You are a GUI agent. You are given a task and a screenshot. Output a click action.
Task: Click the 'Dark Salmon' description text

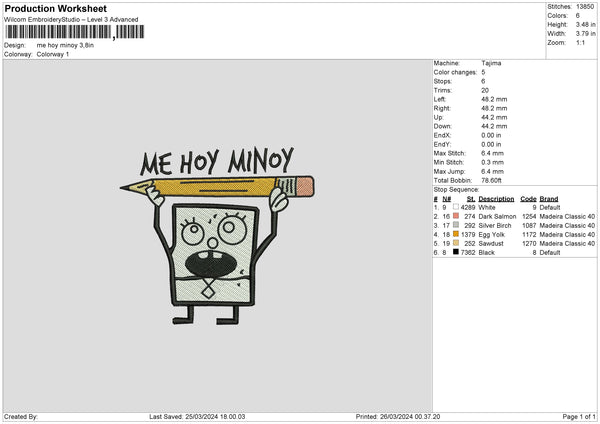pyautogui.click(x=497, y=217)
